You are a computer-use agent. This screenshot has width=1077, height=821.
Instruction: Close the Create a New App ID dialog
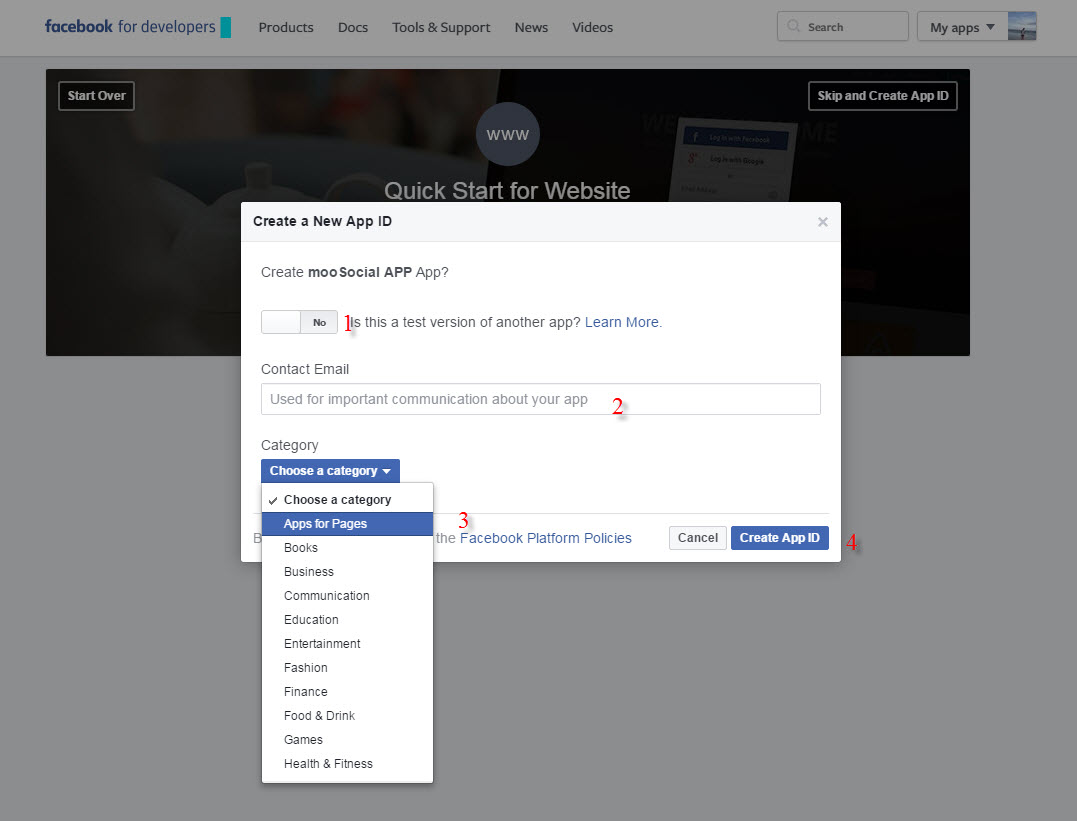(822, 222)
